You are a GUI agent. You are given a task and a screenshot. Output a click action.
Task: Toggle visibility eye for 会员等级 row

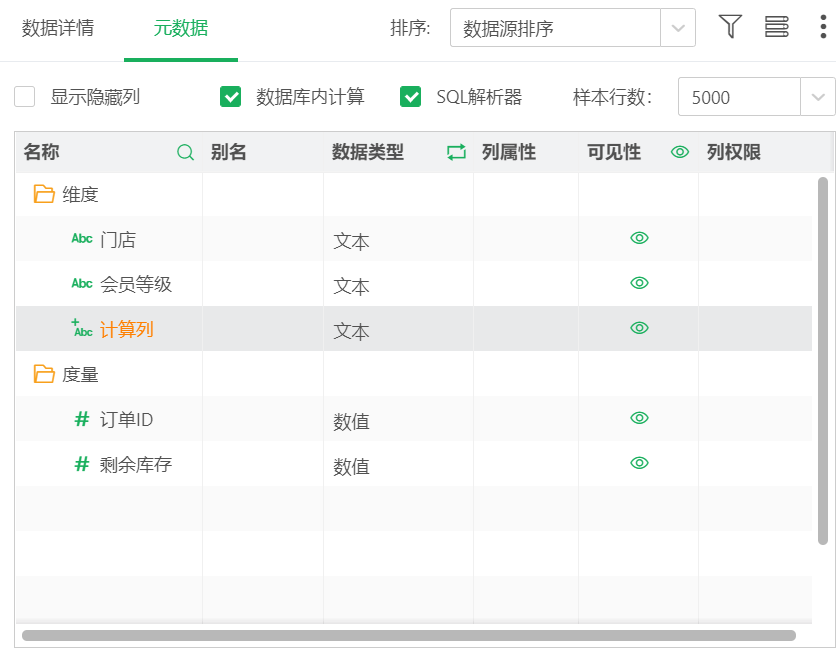coord(640,283)
